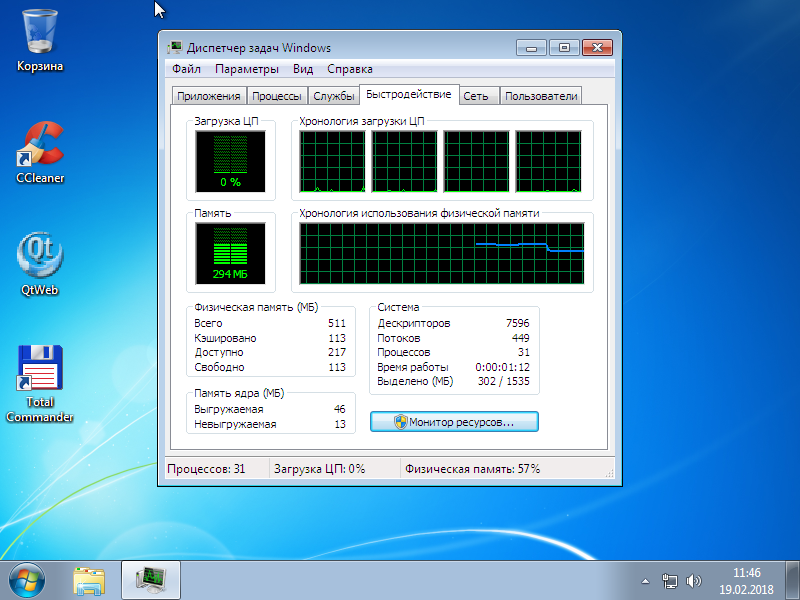
Task: Launch Total Commander desktop shortcut
Action: tap(40, 384)
